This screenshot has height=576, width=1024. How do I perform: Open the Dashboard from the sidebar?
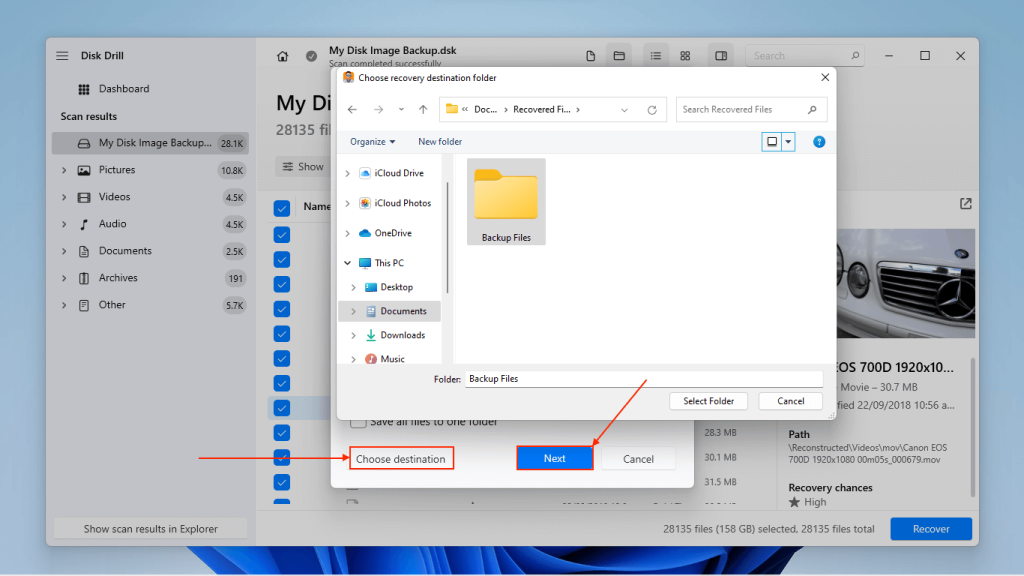pyautogui.click(x=119, y=88)
